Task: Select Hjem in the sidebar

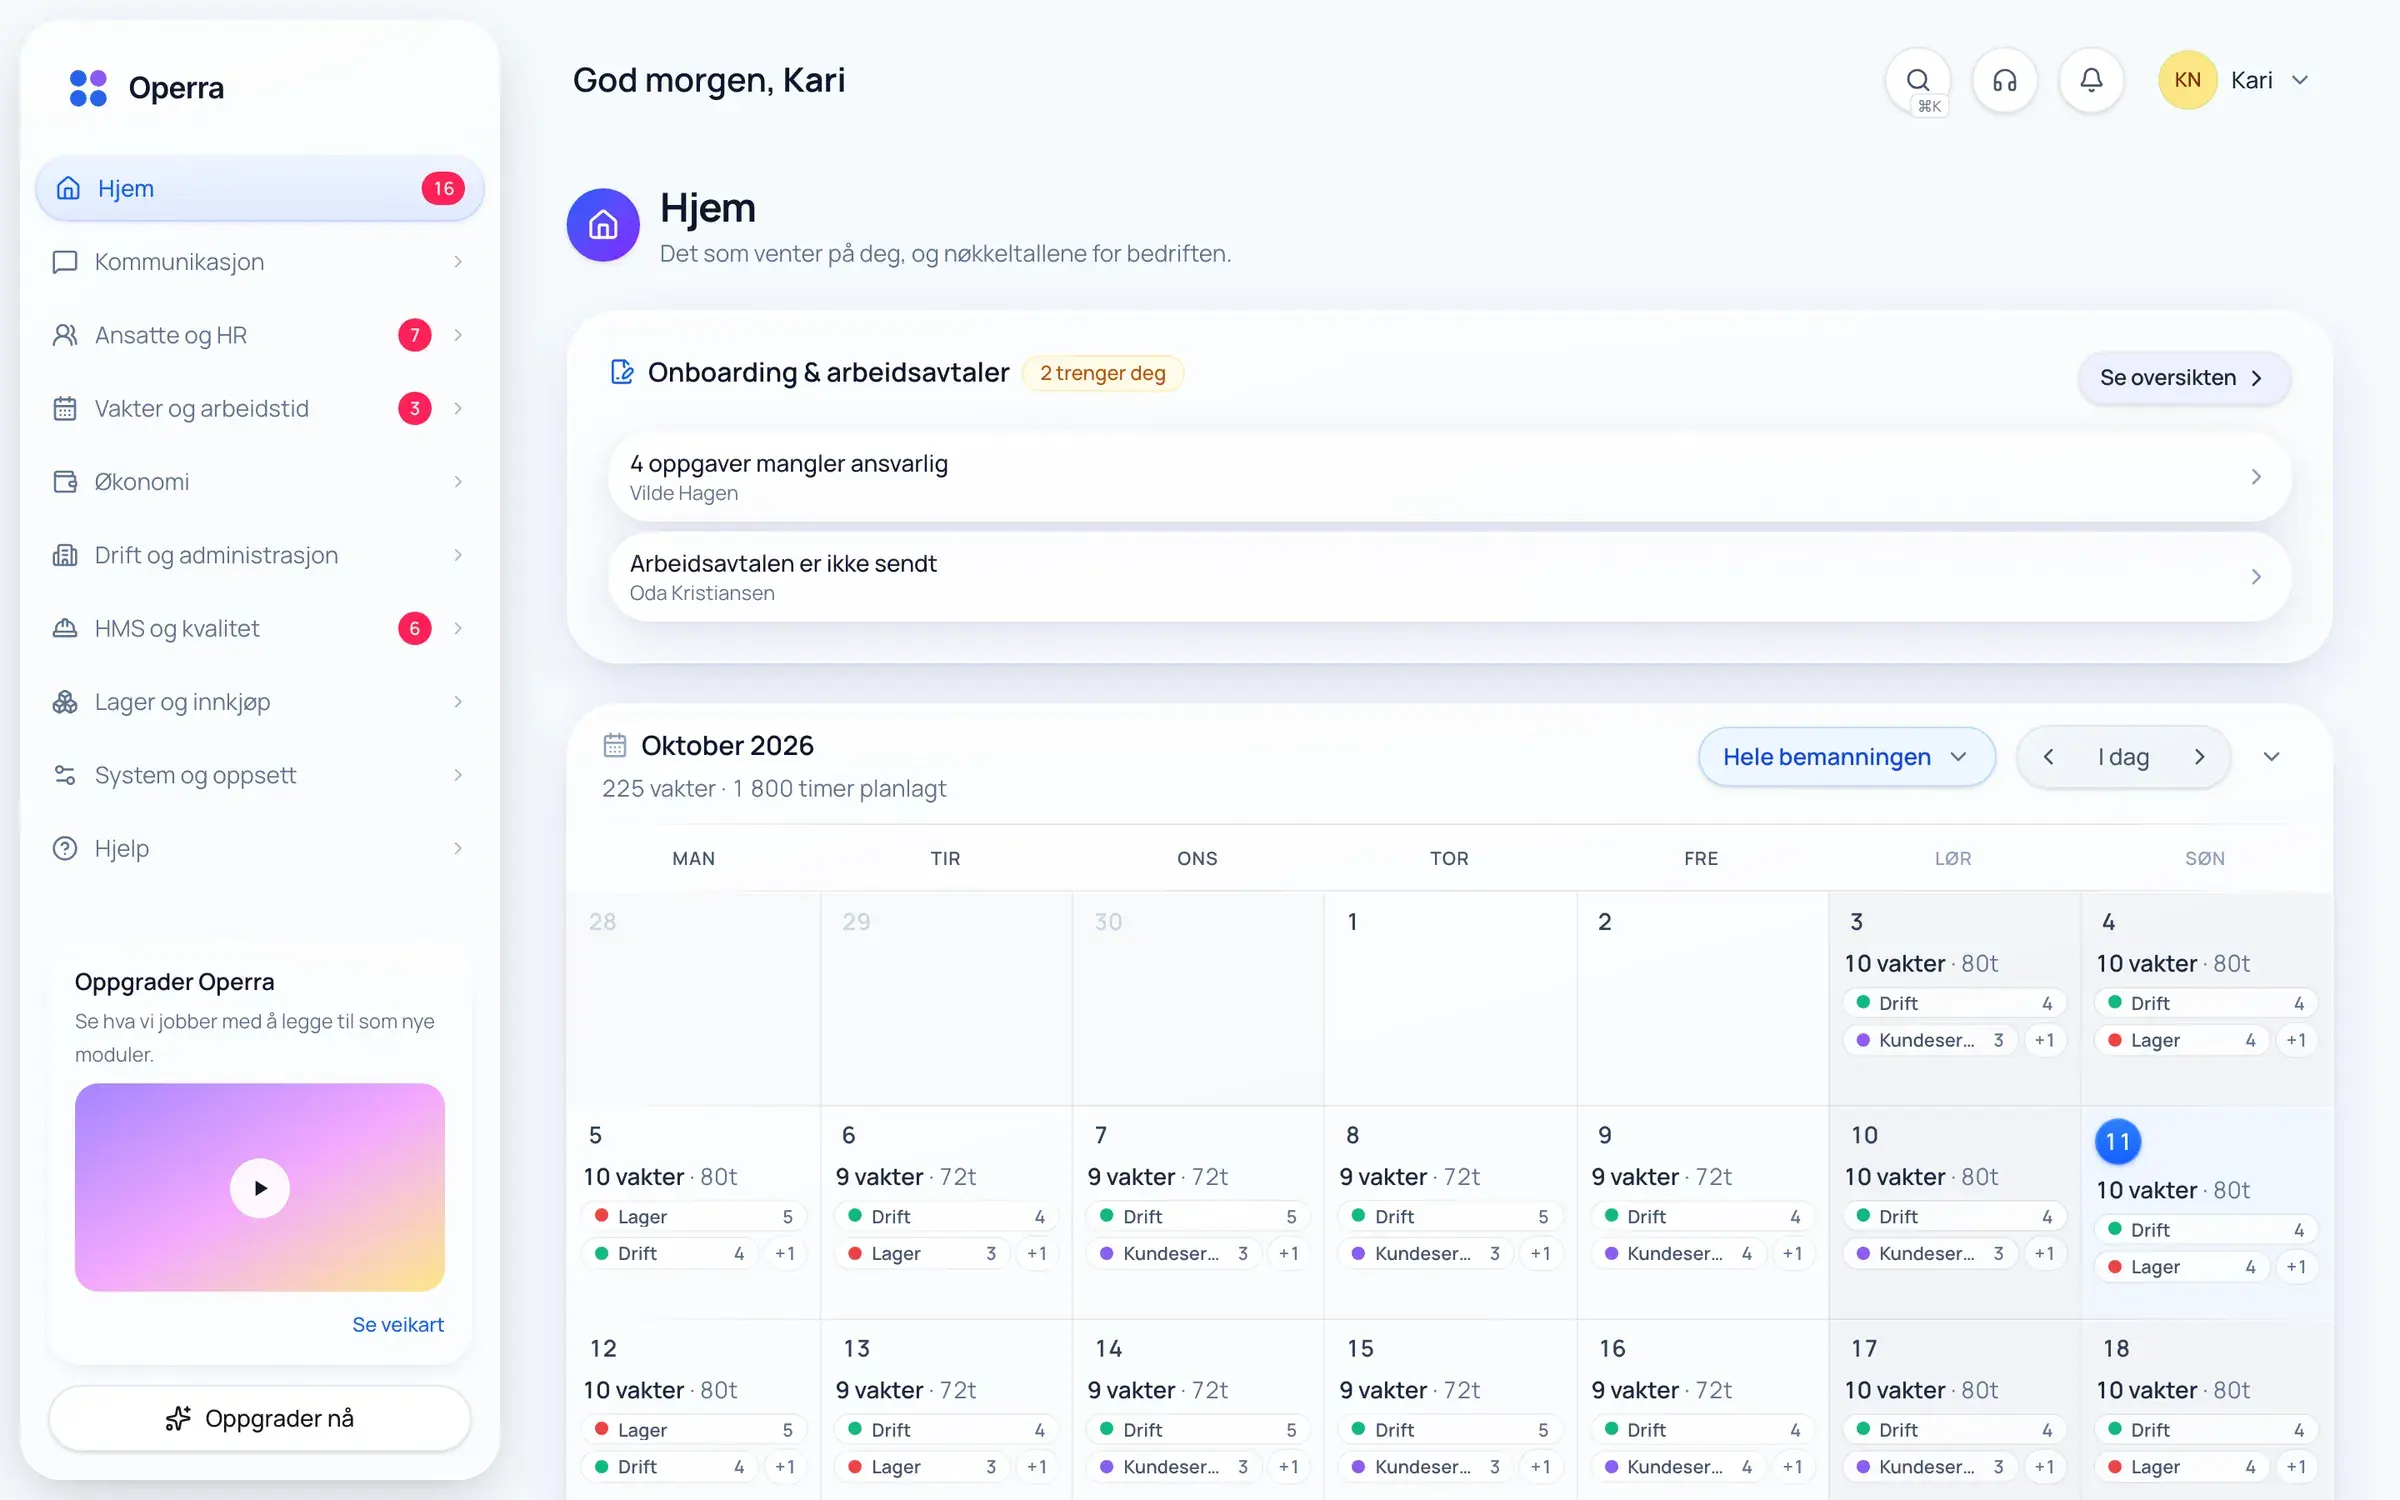Action: [x=260, y=188]
